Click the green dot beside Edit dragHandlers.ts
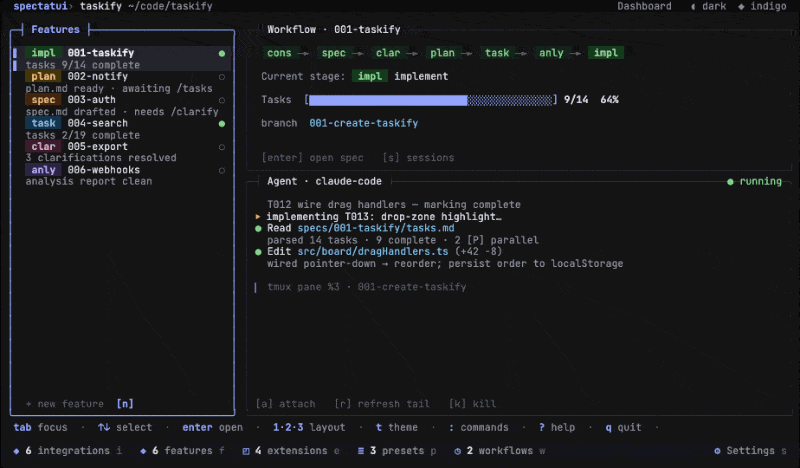Image resolution: width=800 pixels, height=468 pixels. [258, 252]
